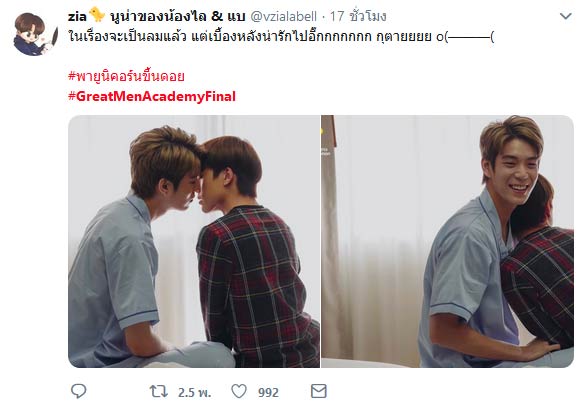This screenshot has height=408, width=586.
Task: Expand the tweet options chevron menu
Action: point(565,16)
